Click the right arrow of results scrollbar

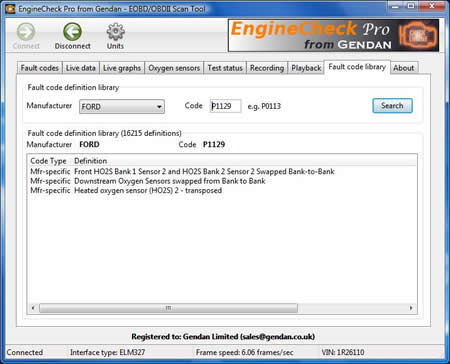point(411,308)
